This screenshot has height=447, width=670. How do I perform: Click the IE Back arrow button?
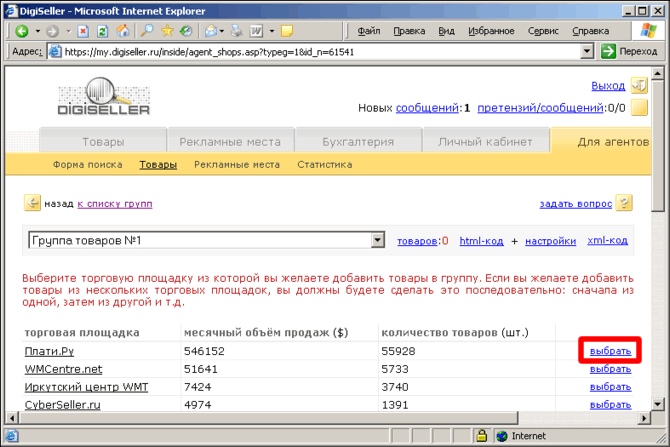pyautogui.click(x=22, y=31)
